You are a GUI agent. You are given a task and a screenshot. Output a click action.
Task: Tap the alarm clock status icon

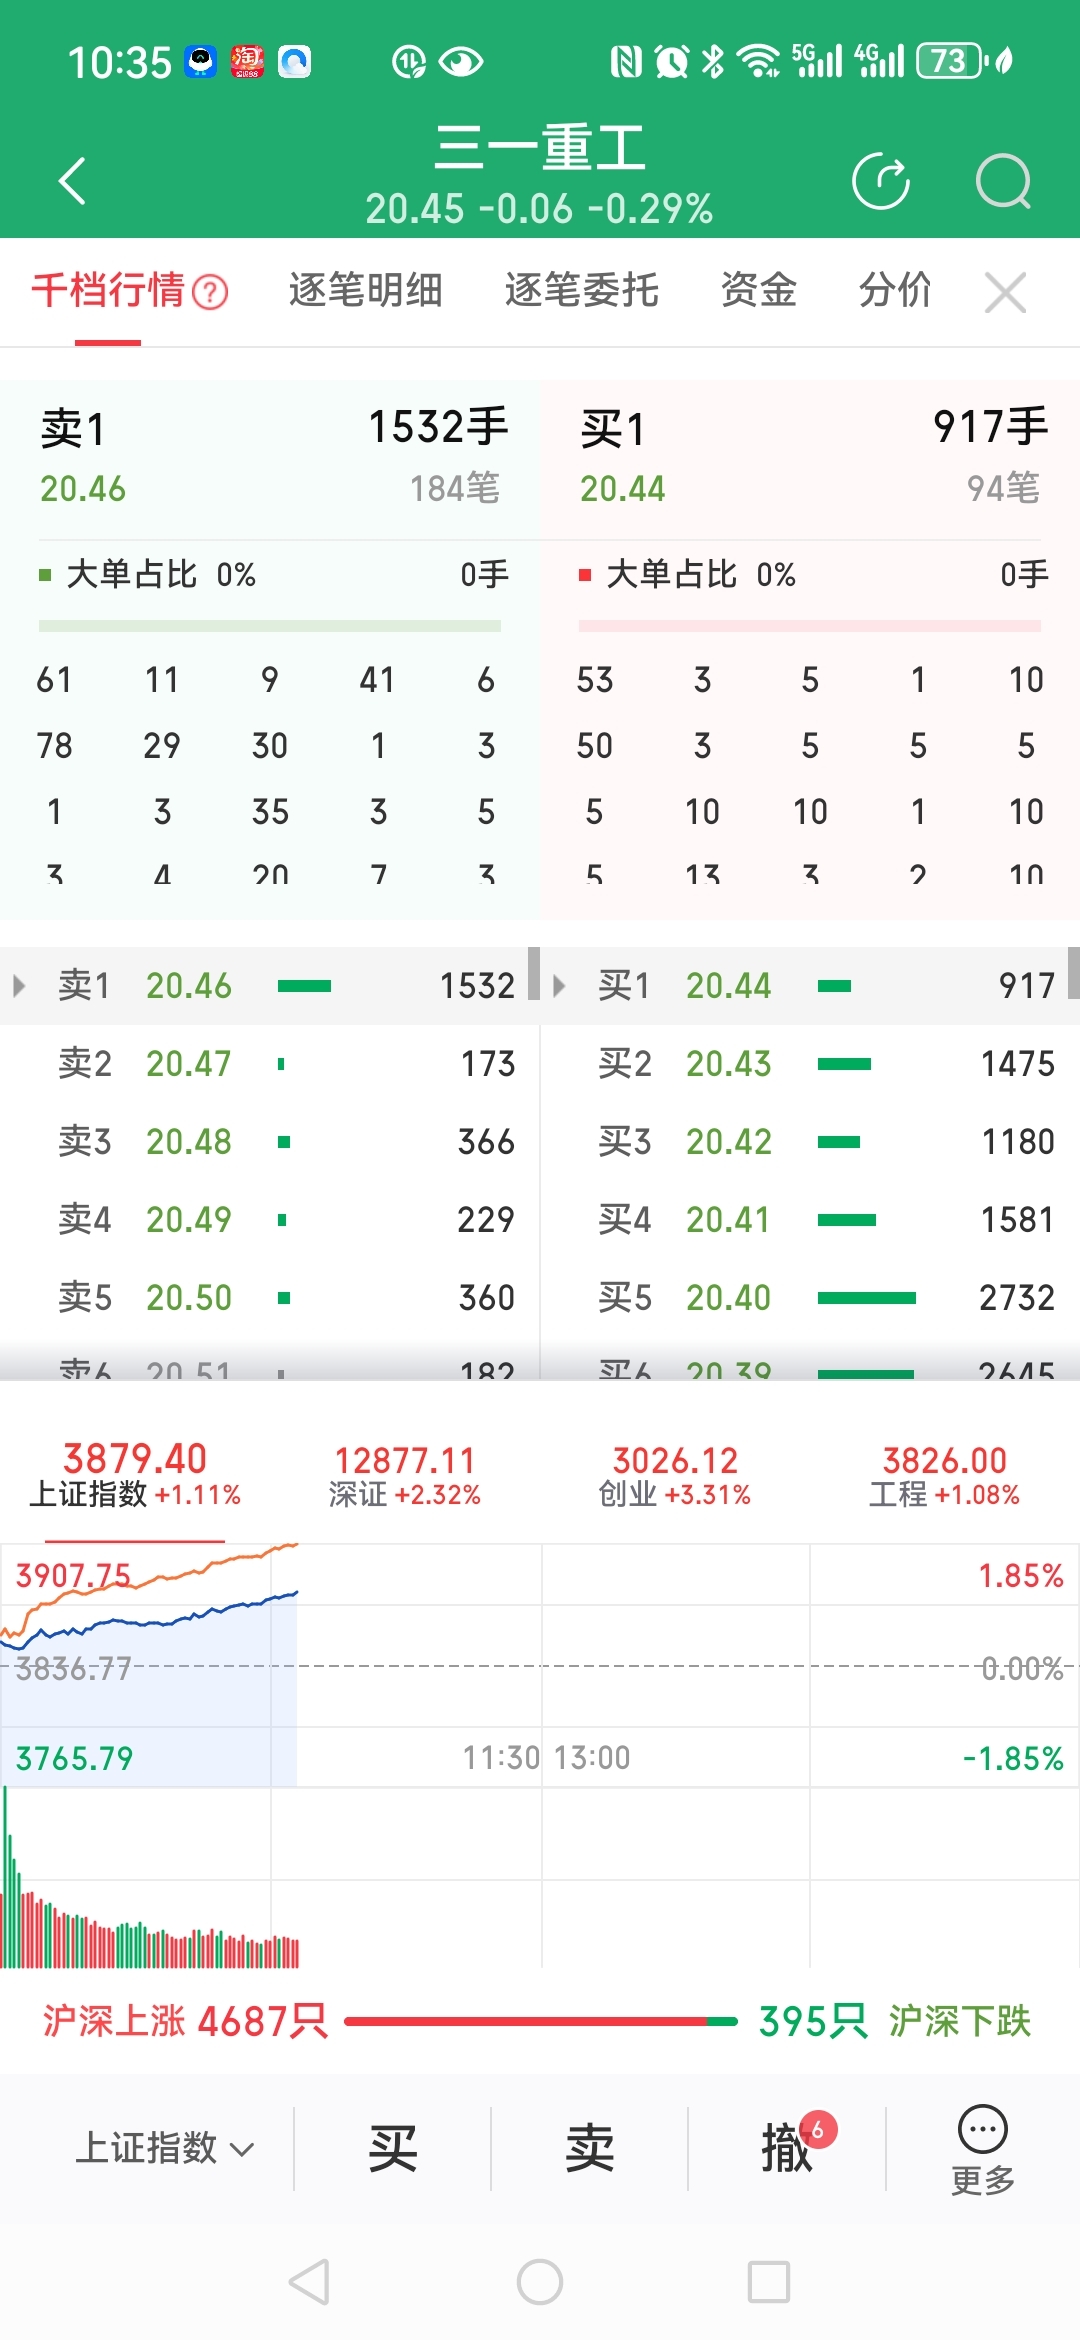pos(671,62)
